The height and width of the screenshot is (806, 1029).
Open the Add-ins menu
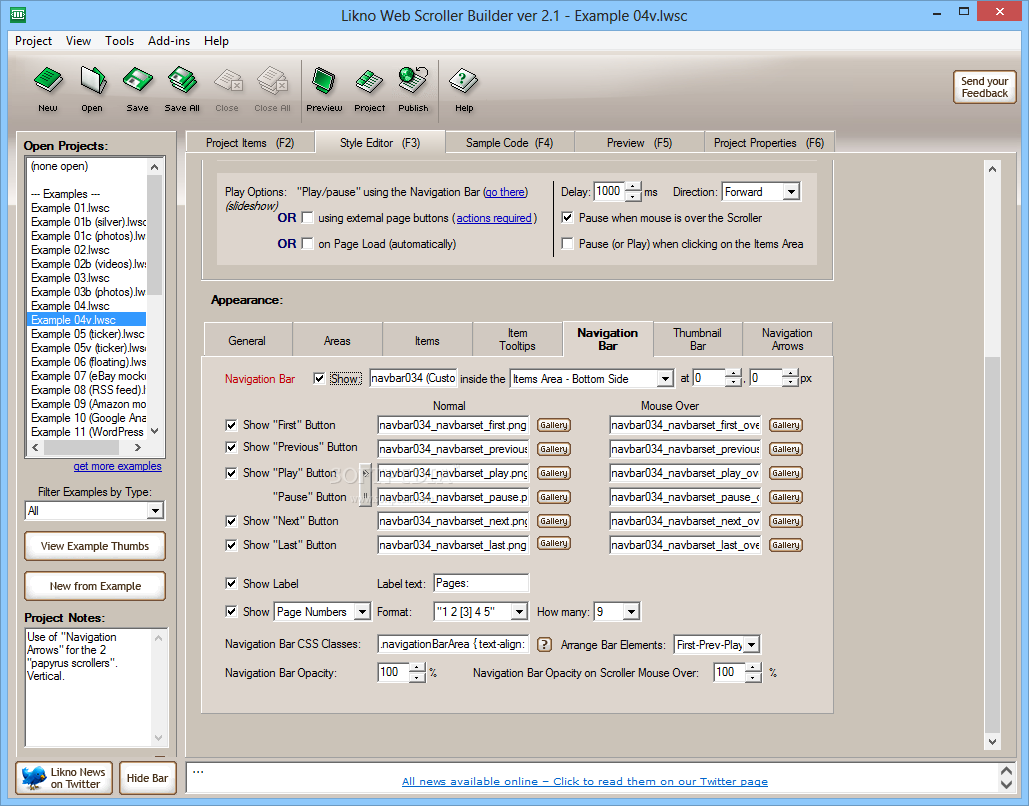tap(169, 41)
